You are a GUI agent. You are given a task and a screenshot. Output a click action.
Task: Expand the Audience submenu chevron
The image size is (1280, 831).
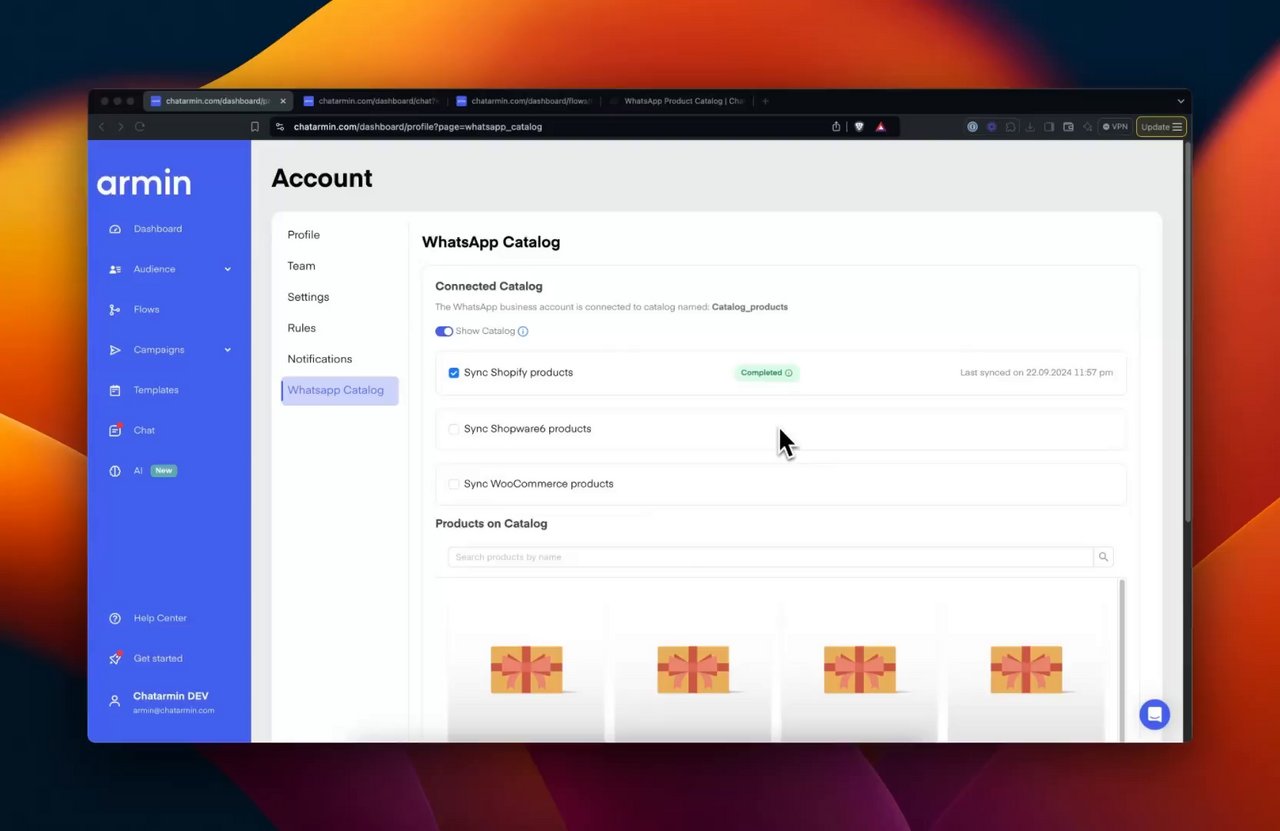coord(228,270)
